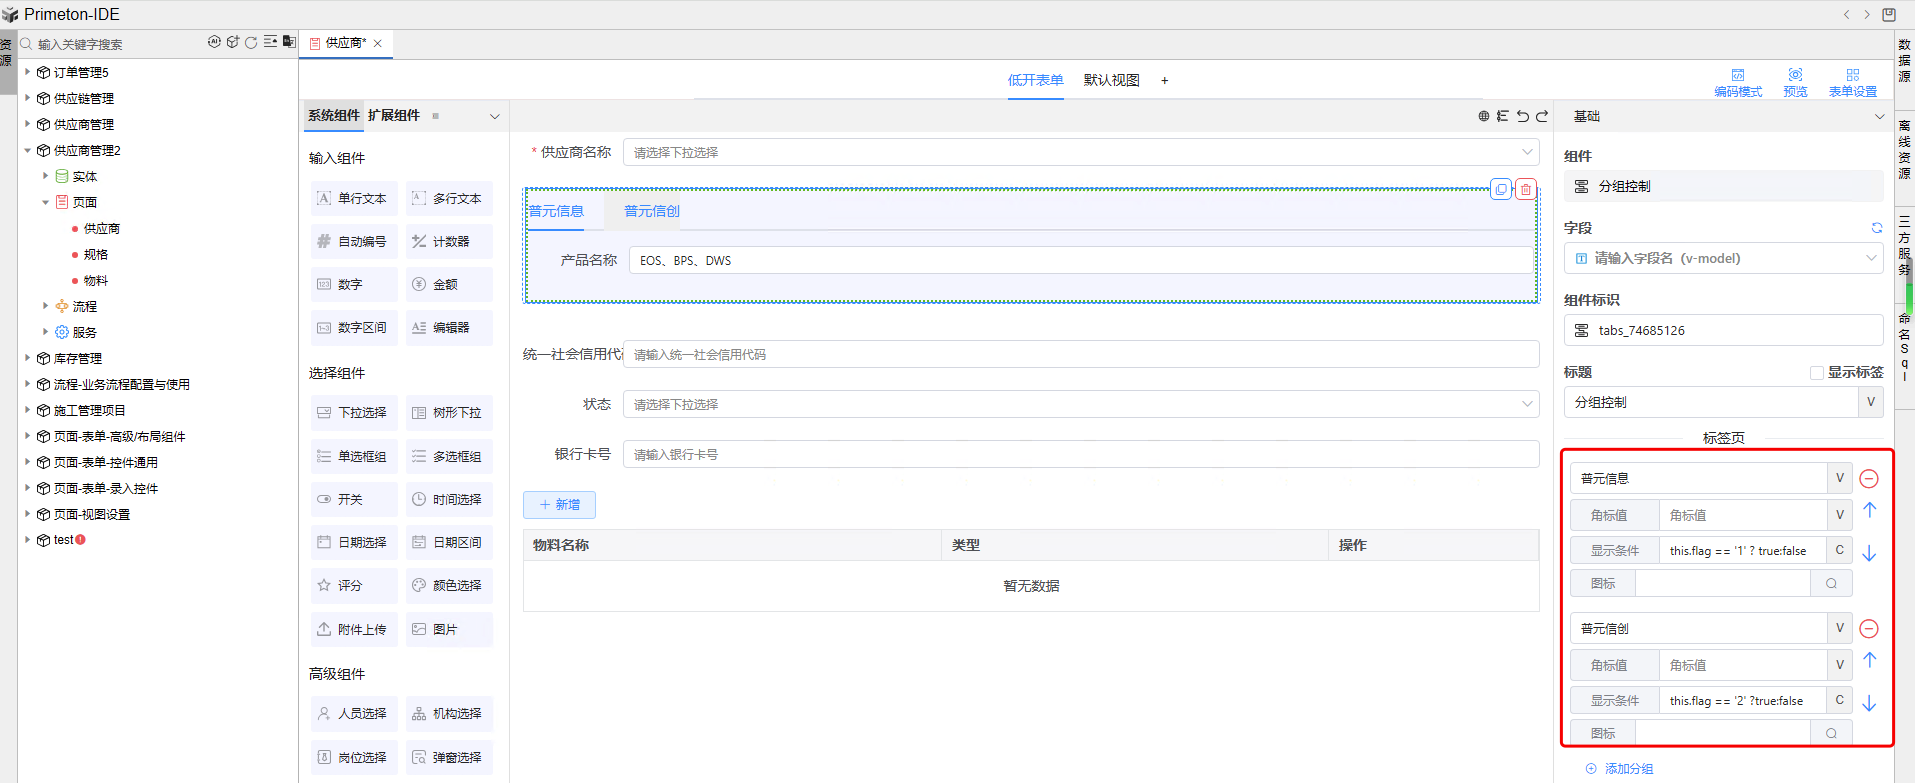Click the AI assistant icon in resource toolbar
This screenshot has height=783, width=1915.
(x=214, y=42)
